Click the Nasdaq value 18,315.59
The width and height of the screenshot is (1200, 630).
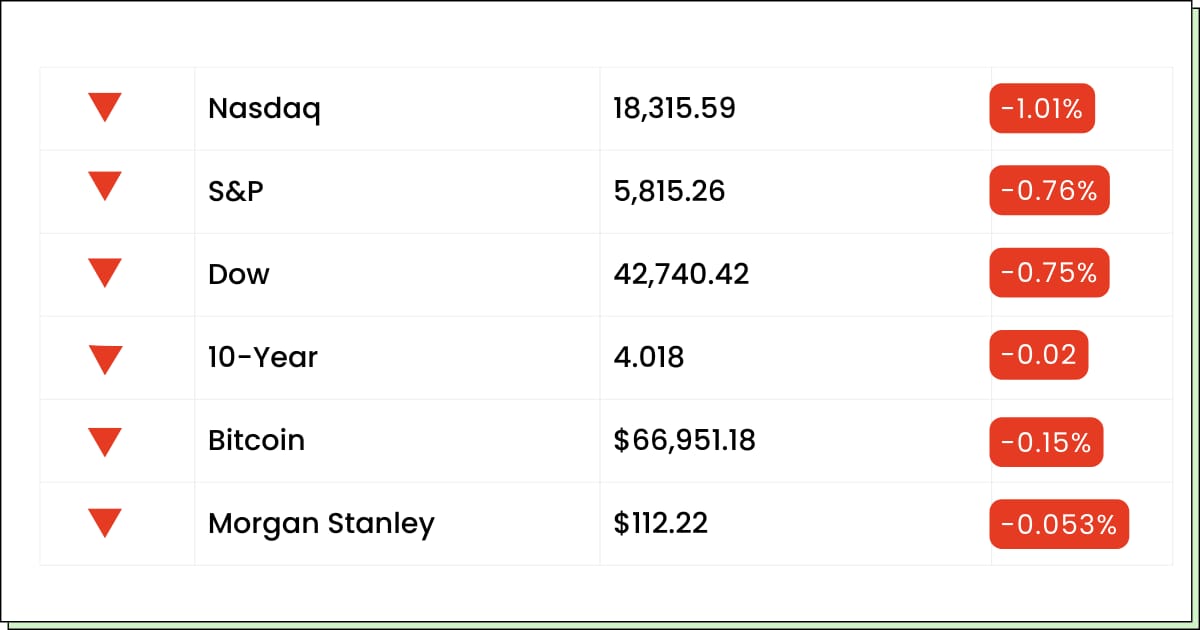pyautogui.click(x=675, y=109)
